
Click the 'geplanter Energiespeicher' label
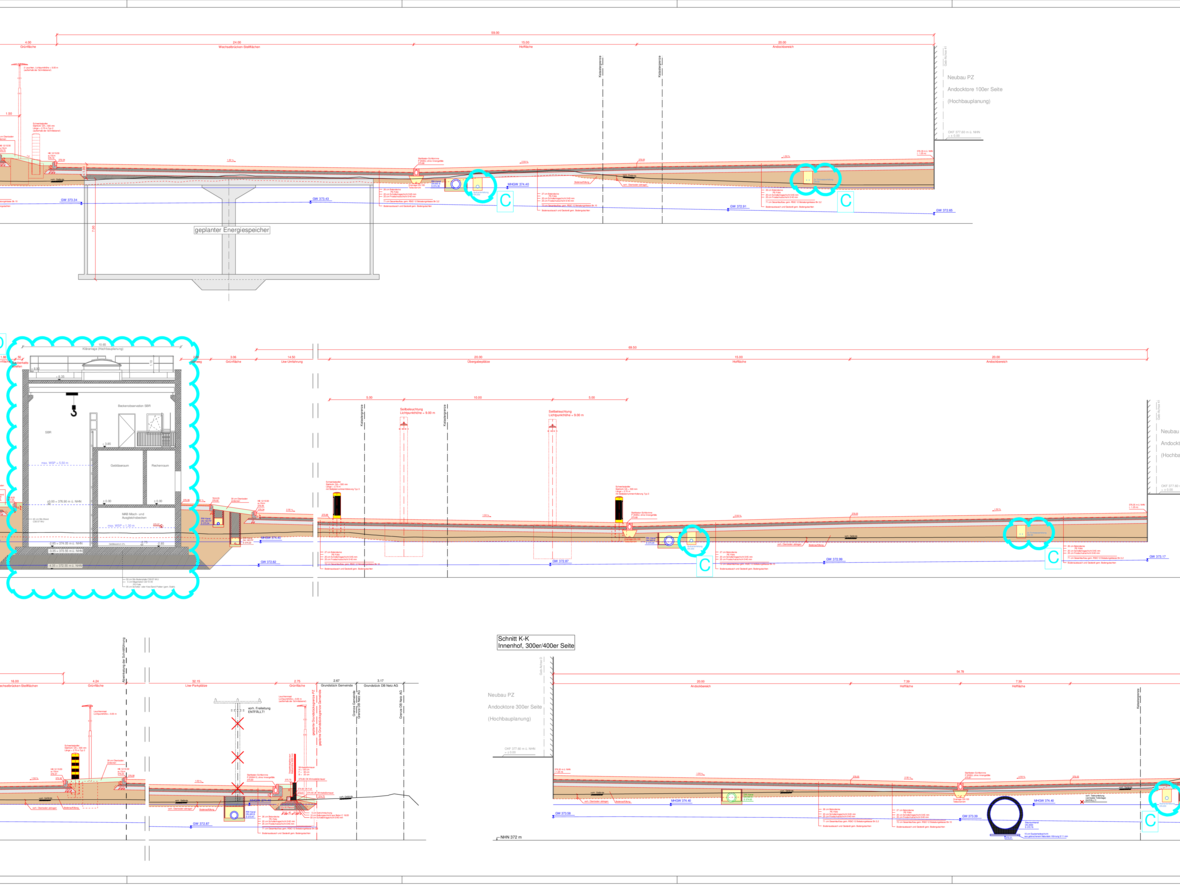[x=233, y=230]
